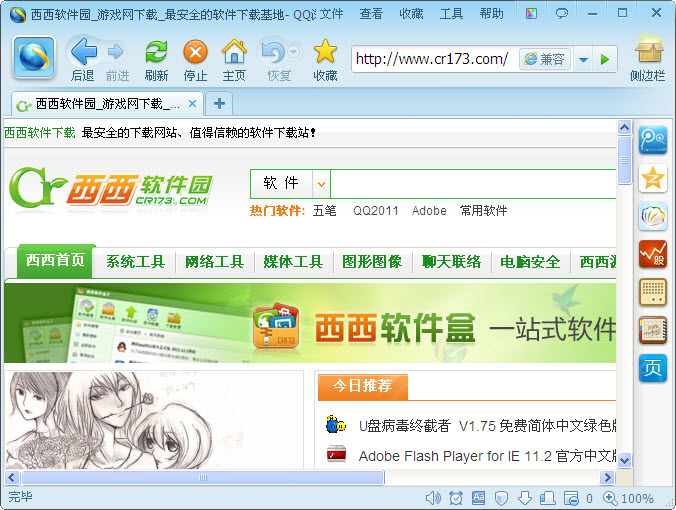The height and width of the screenshot is (510, 676).
Task: Open the sidebar stock chart icon
Action: coord(653,254)
